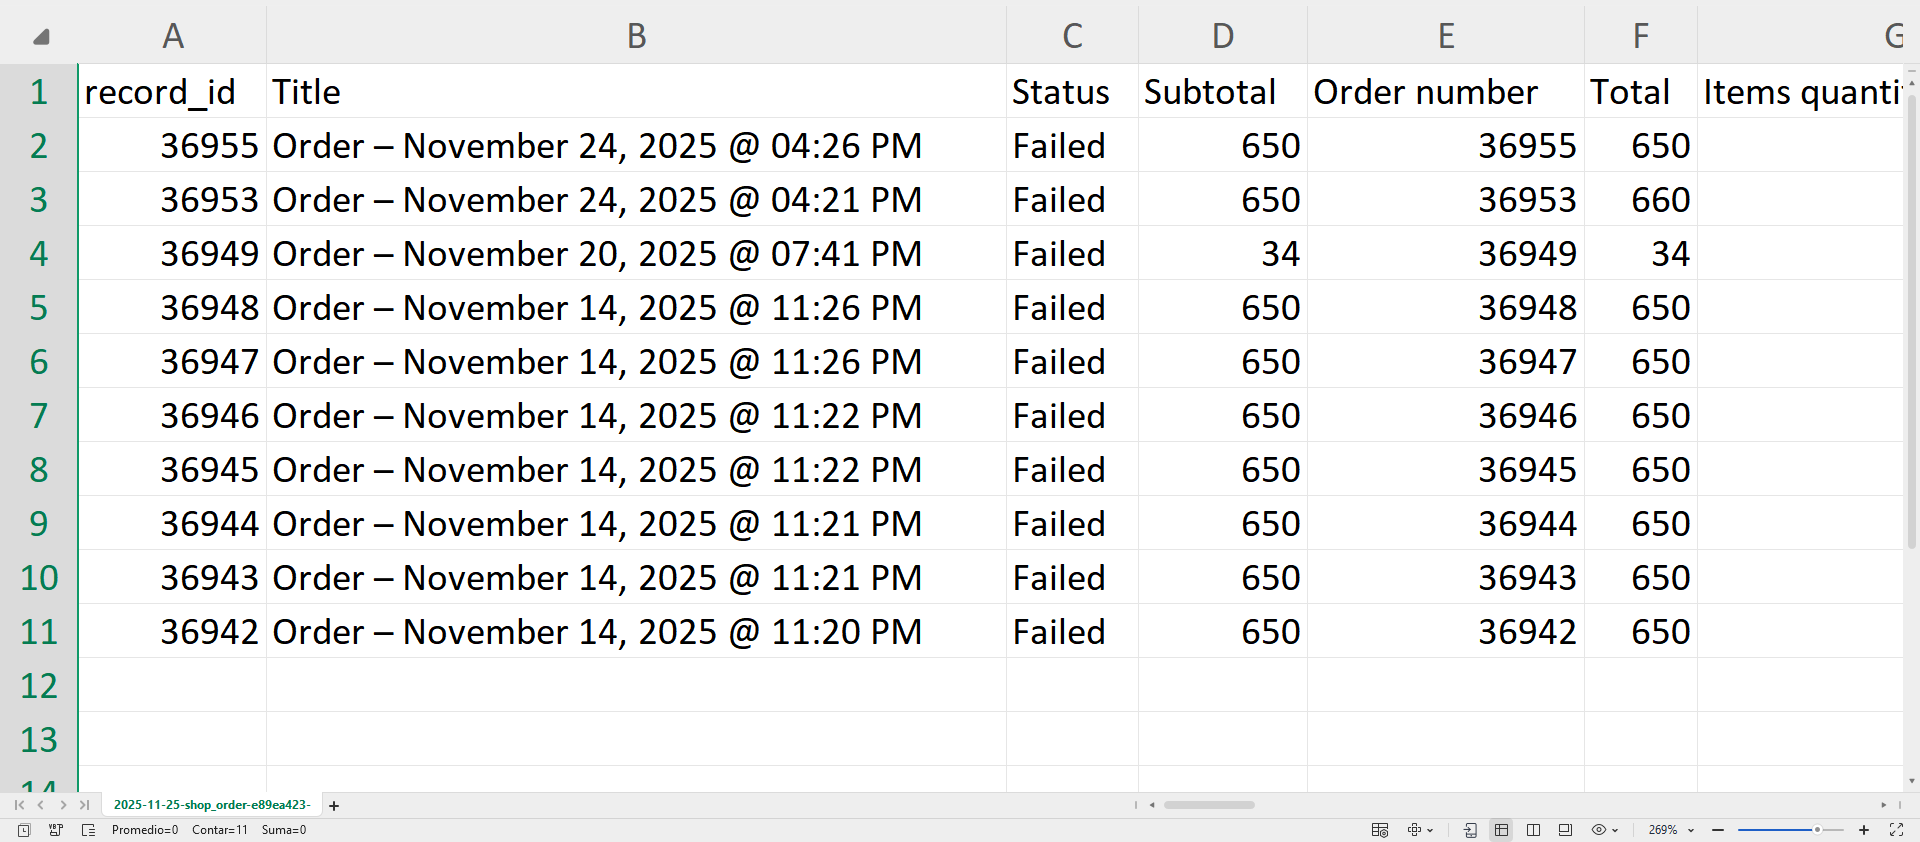Select the 2025-11-25-shop_order sheet tab
Screen dimensions: 1920x842
[x=211, y=805]
